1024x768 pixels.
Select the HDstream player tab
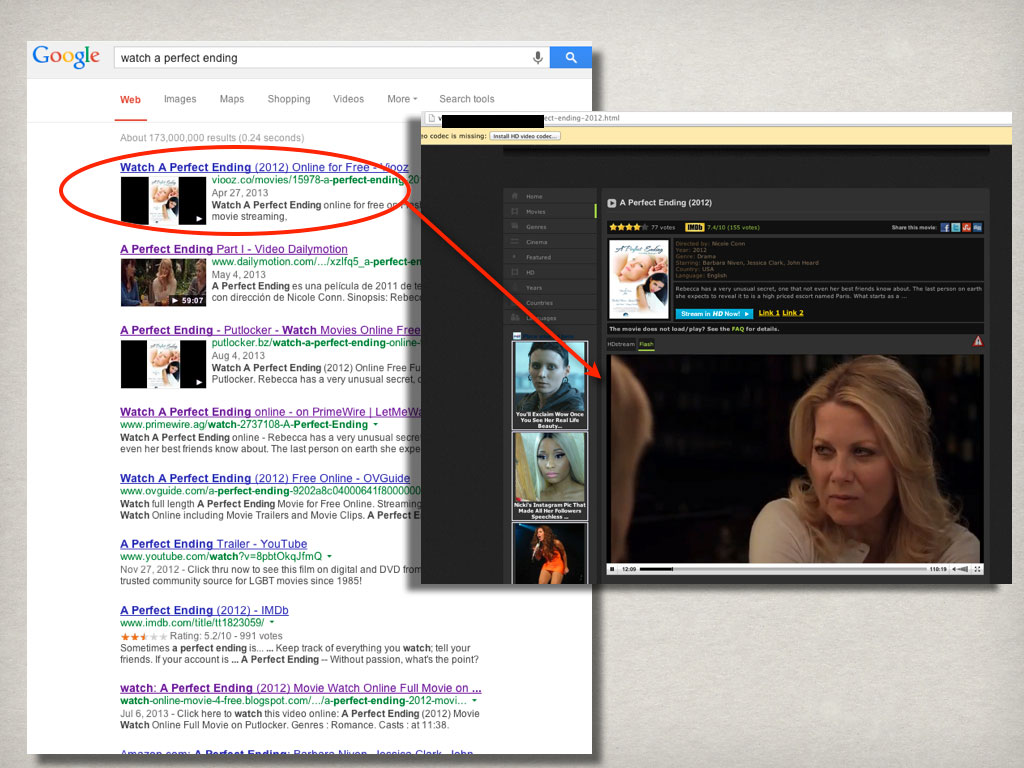621,344
